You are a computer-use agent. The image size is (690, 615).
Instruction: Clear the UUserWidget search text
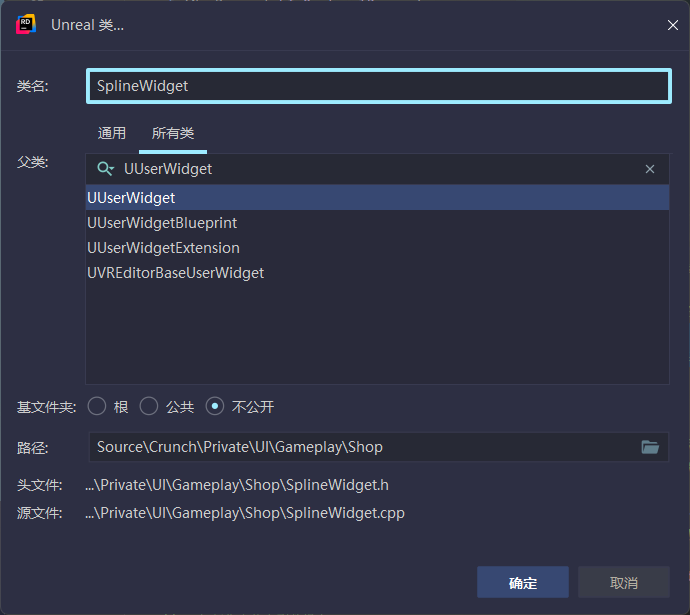pos(650,169)
